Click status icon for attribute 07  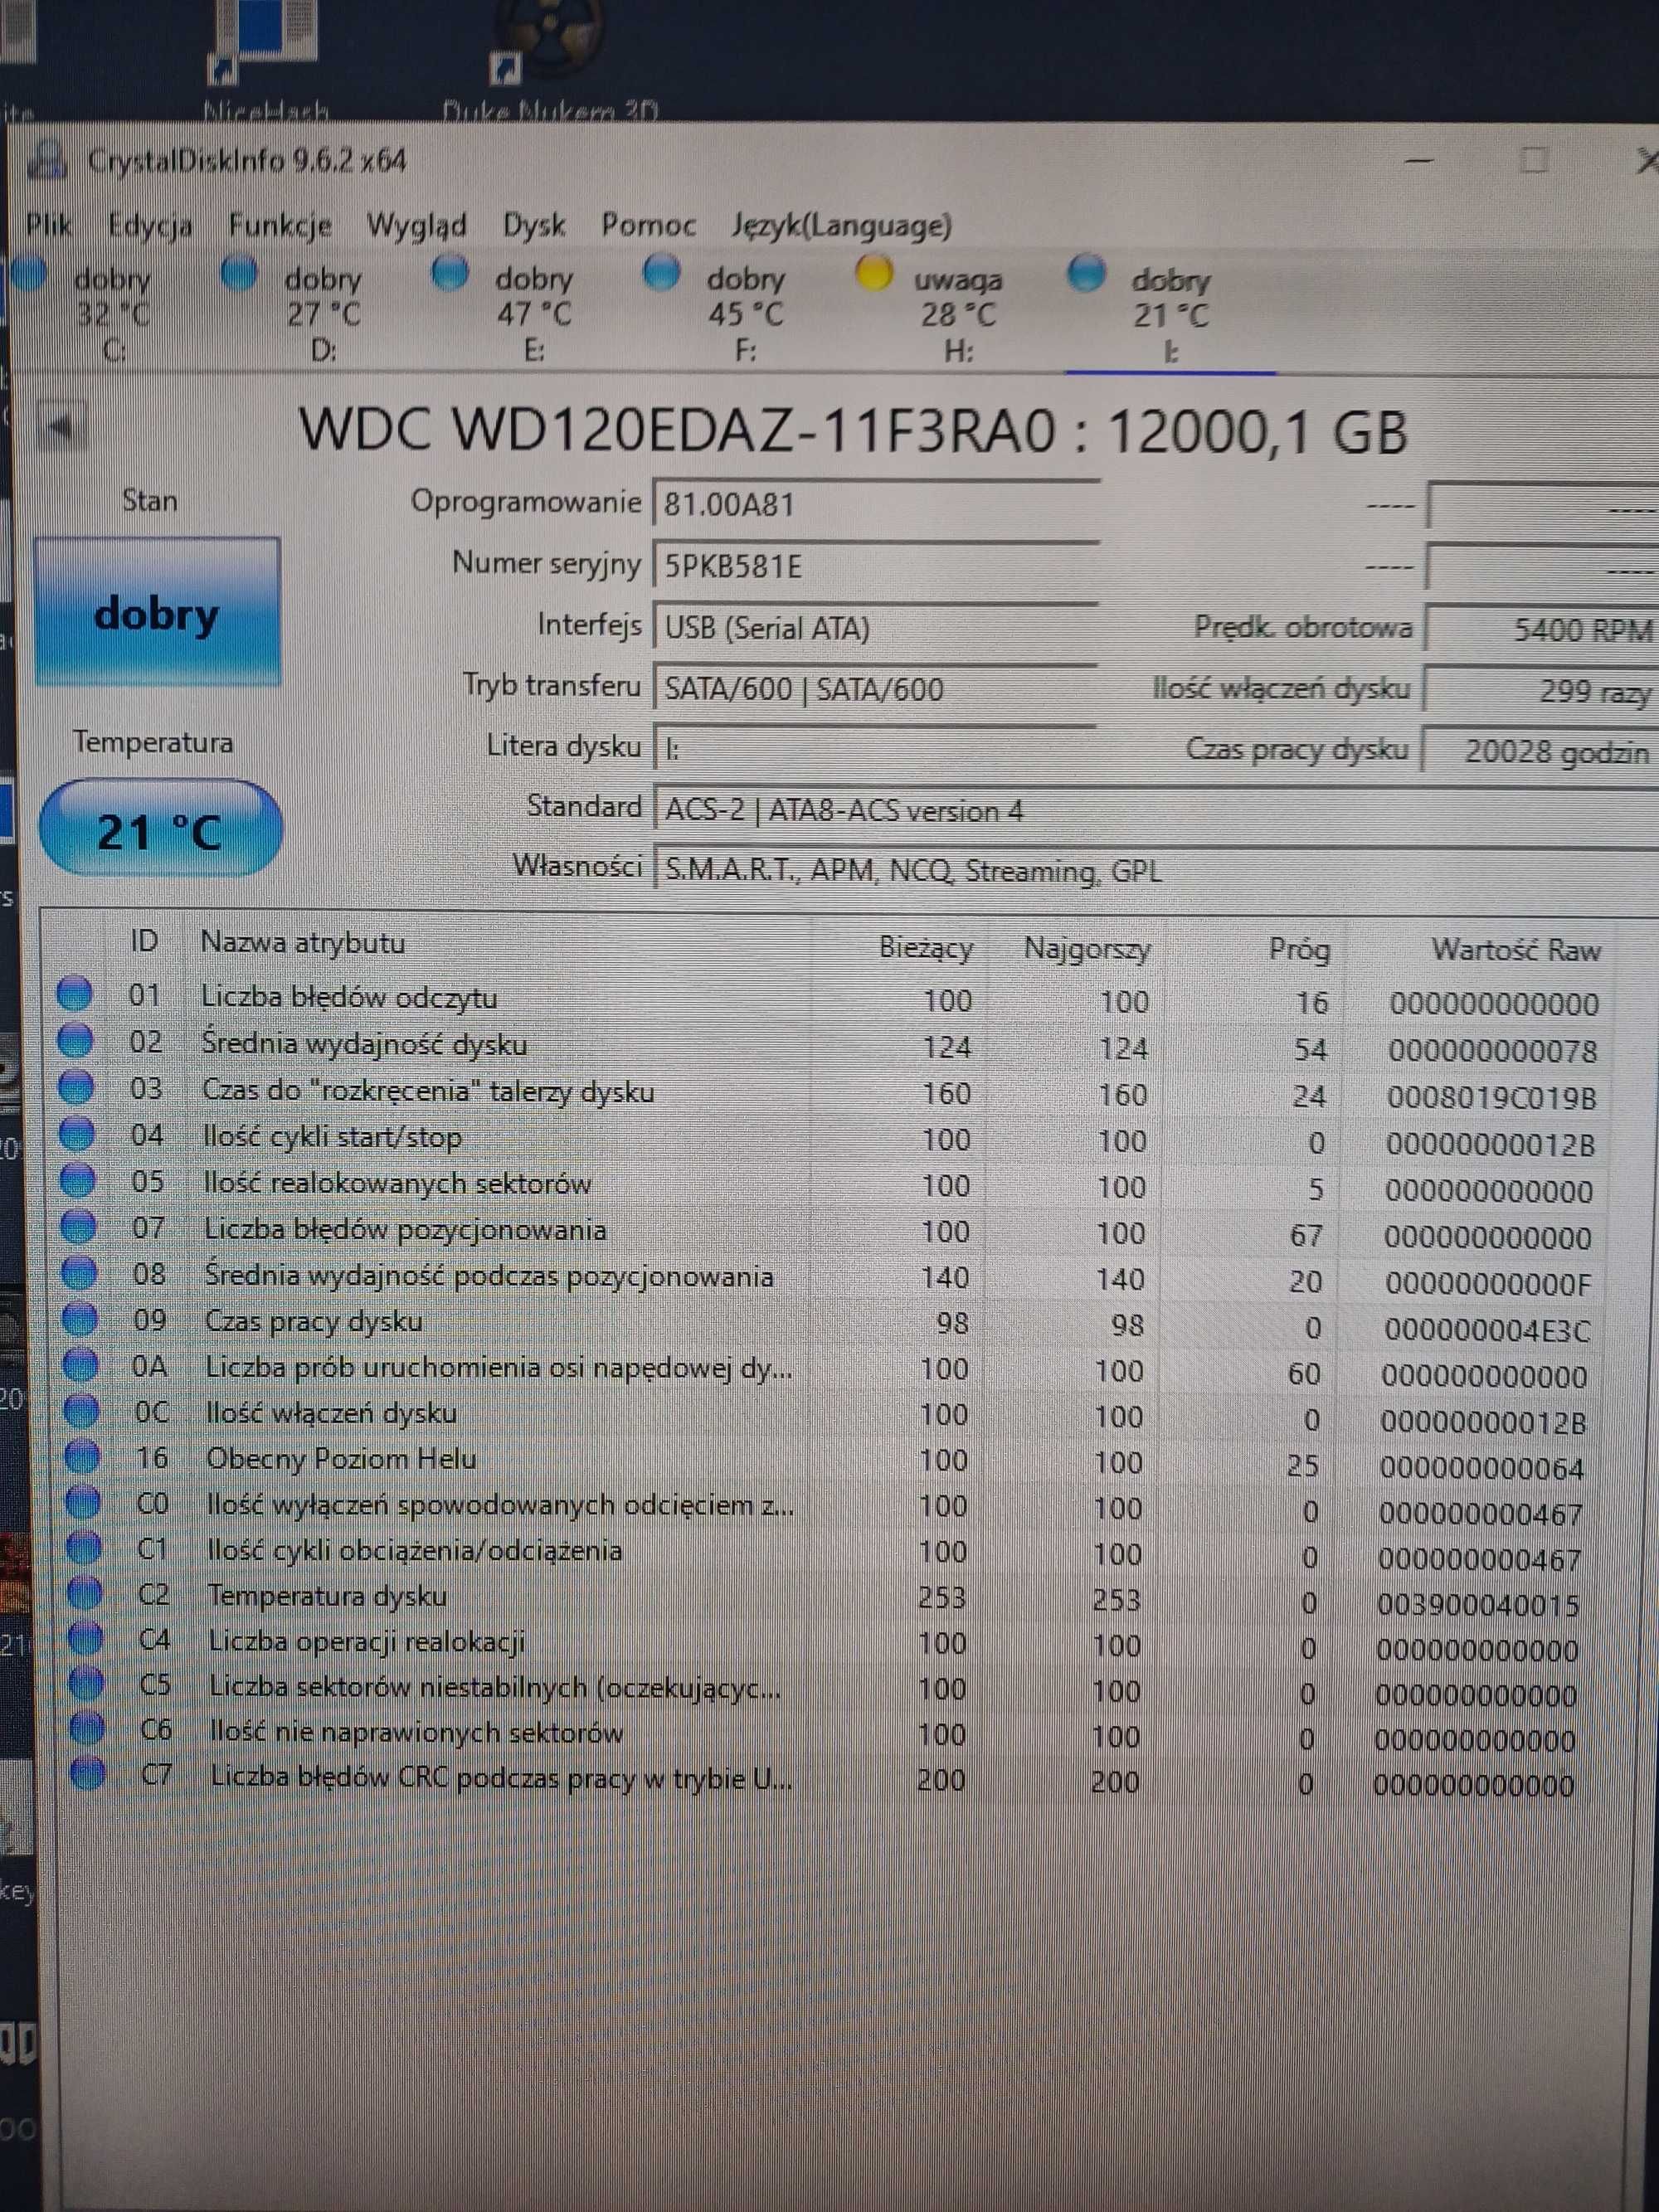click(x=79, y=1225)
